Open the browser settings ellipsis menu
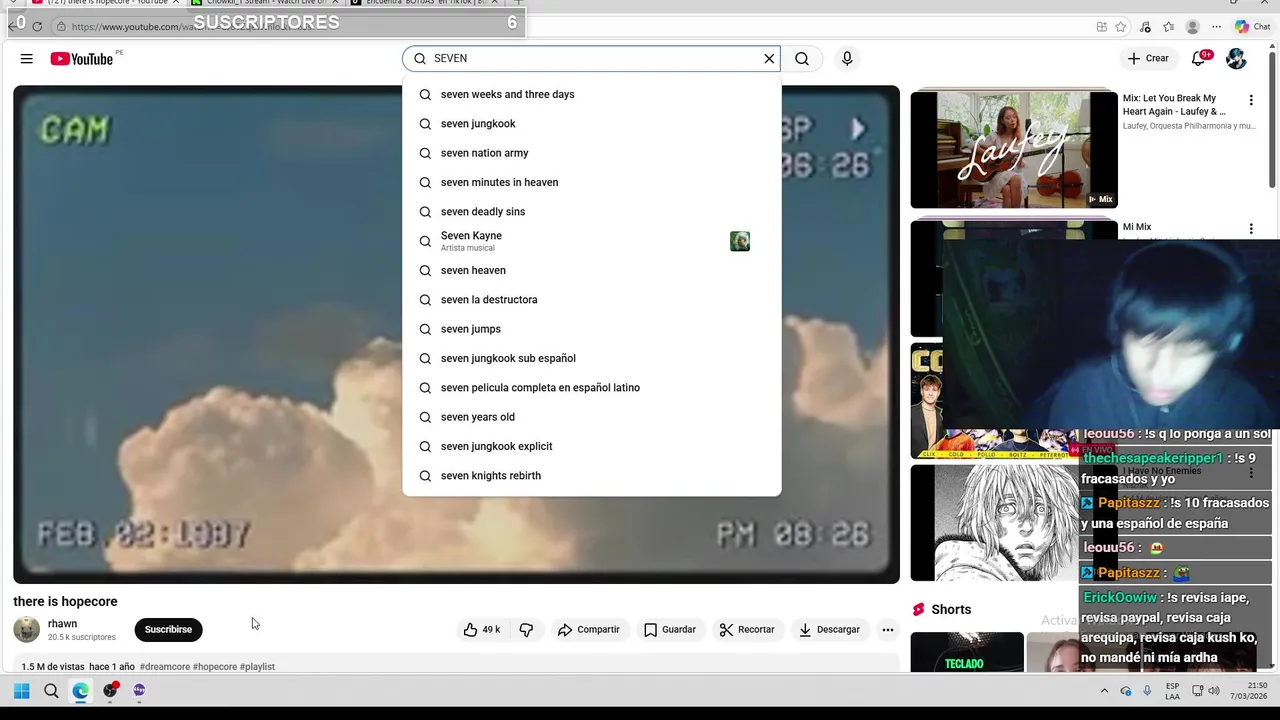 1217,27
